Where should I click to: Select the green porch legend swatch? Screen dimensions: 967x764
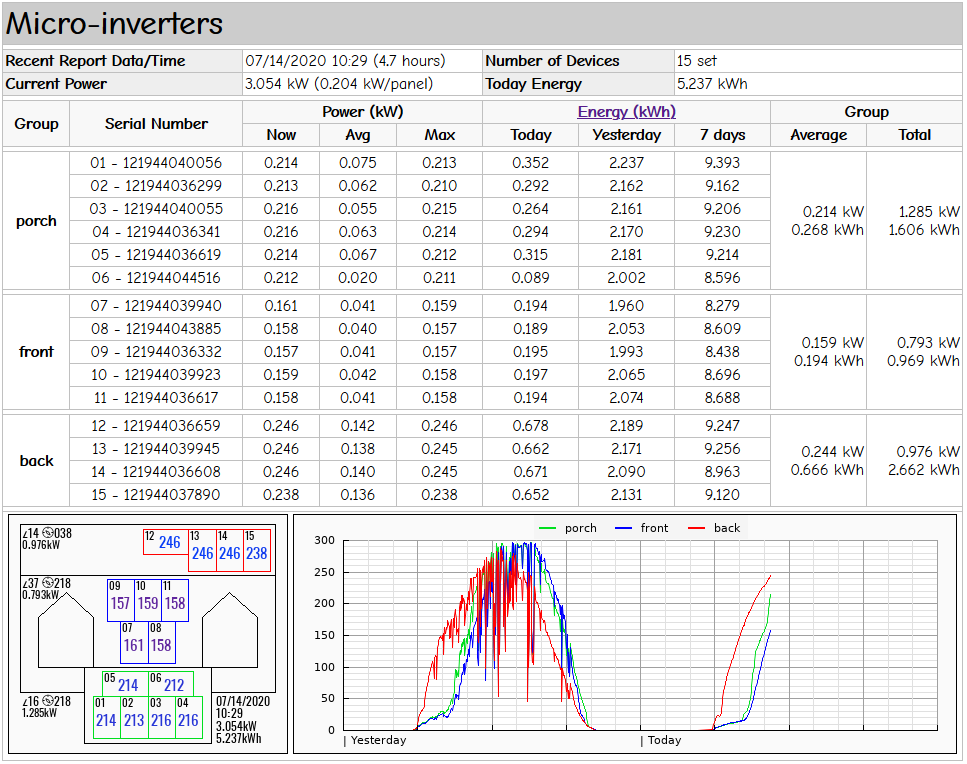click(548, 528)
